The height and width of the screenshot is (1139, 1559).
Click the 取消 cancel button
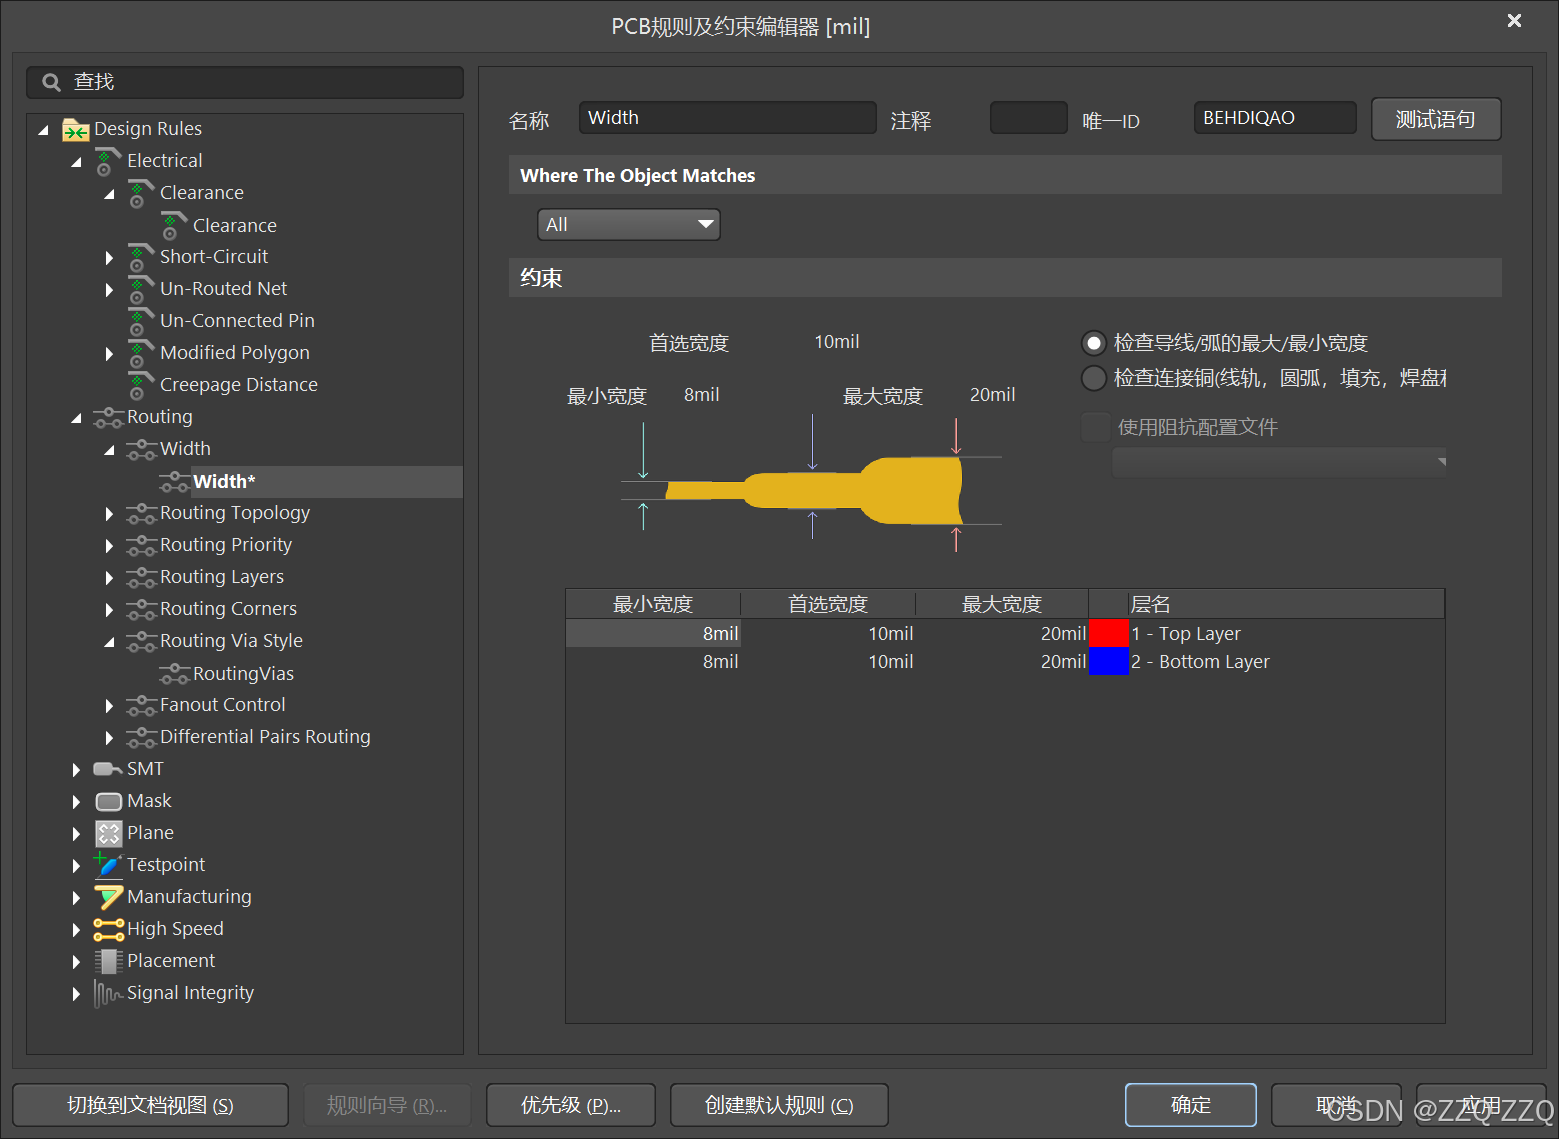1336,1105
